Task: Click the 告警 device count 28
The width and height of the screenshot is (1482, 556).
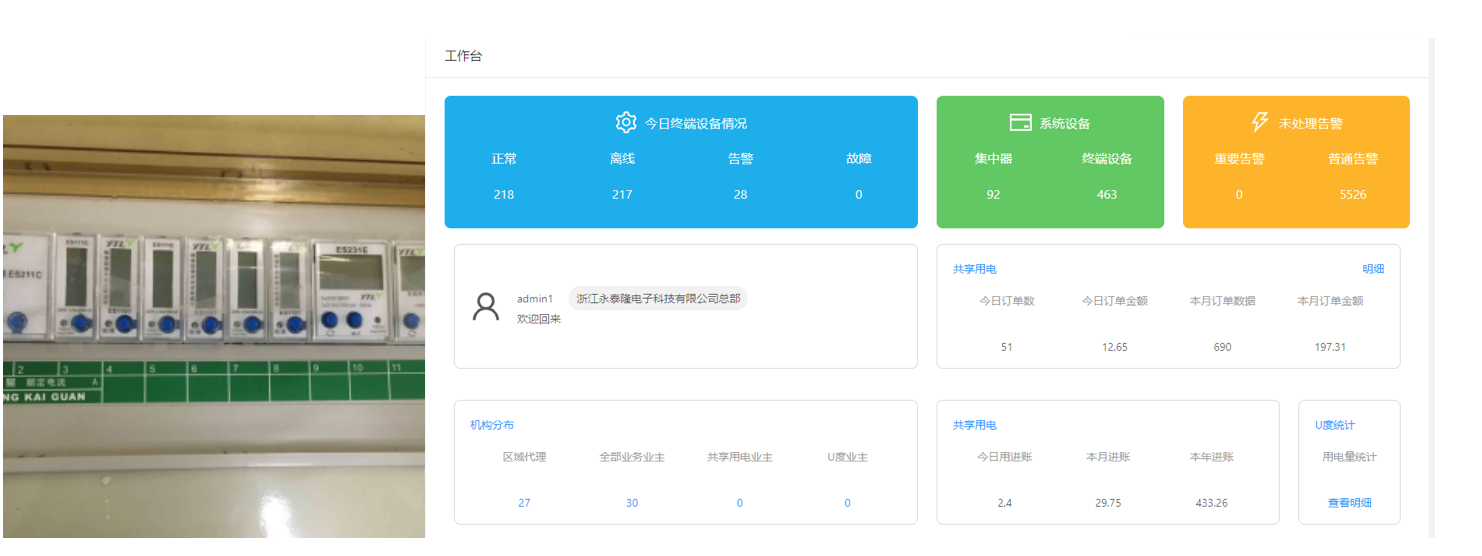Action: pos(740,195)
